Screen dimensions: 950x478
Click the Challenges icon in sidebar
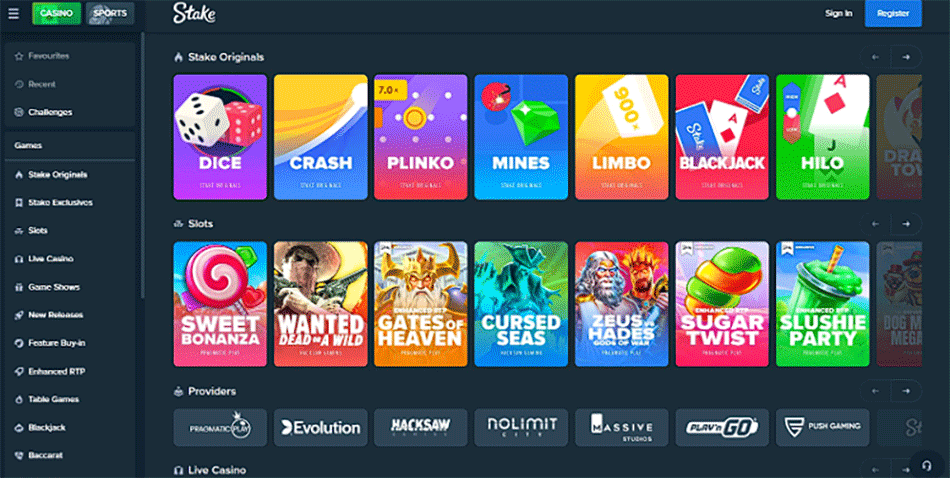(x=19, y=112)
